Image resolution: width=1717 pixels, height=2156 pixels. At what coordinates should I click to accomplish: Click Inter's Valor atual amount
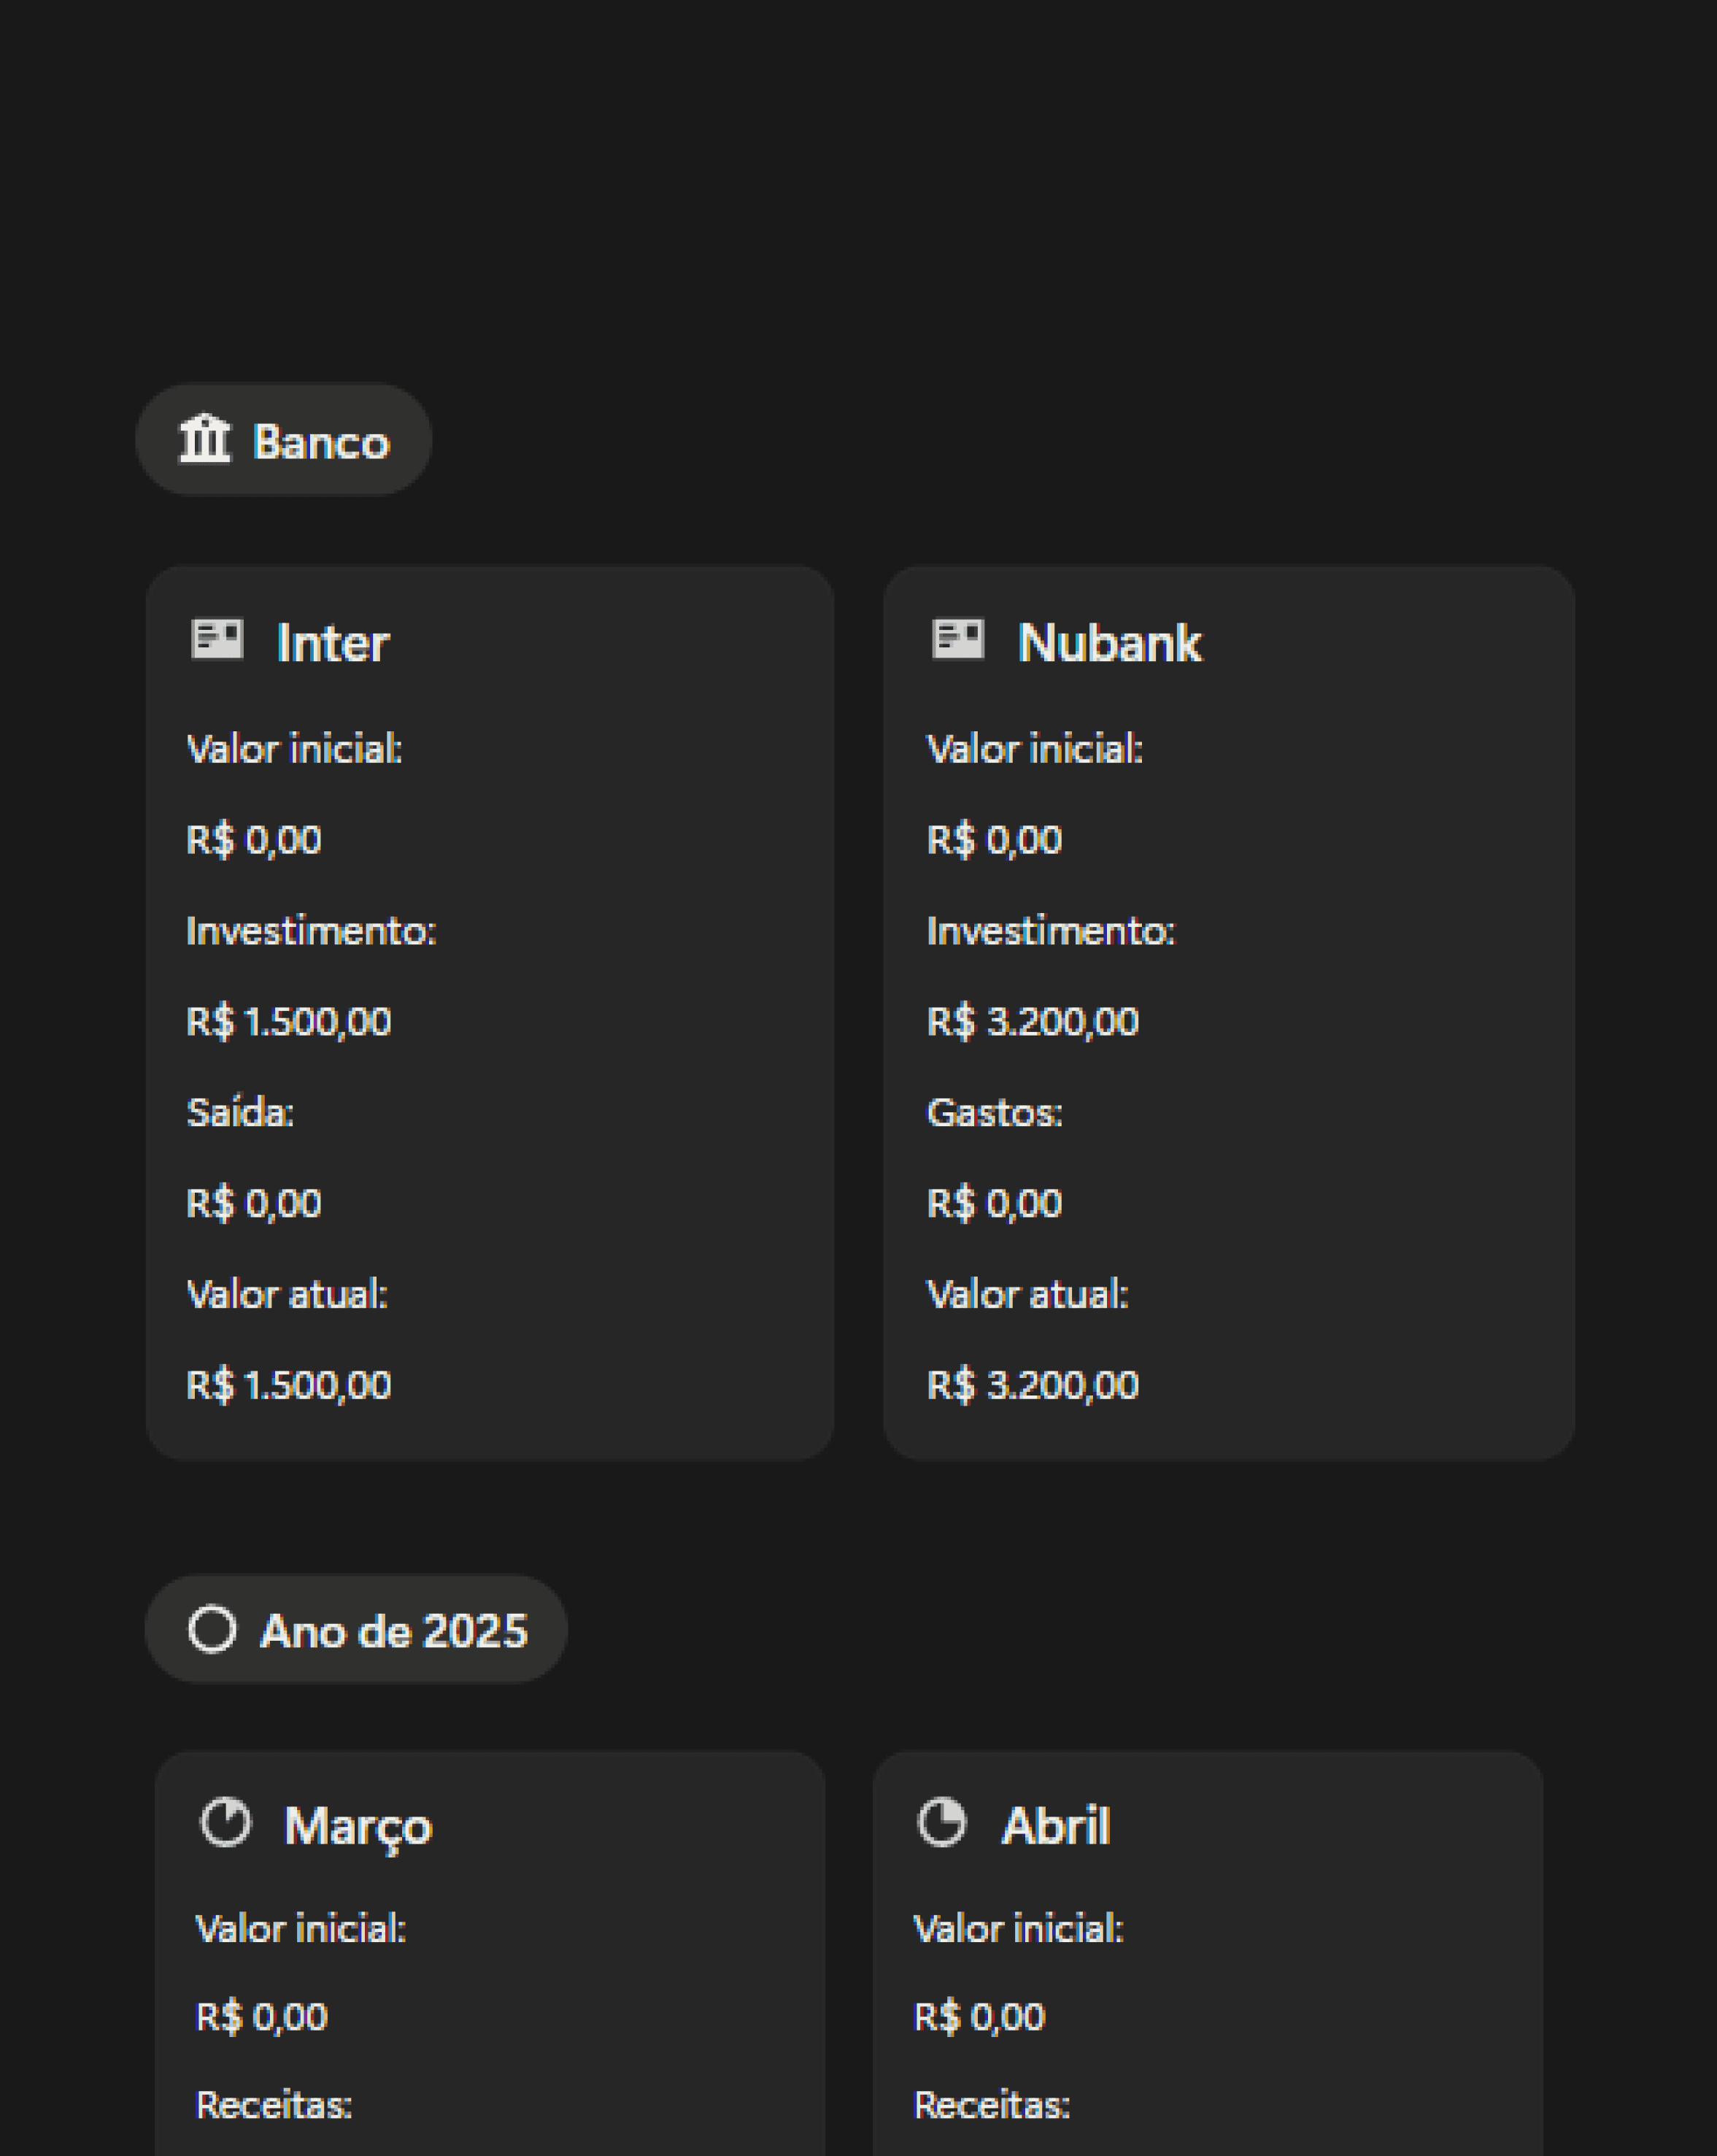pos(289,1385)
